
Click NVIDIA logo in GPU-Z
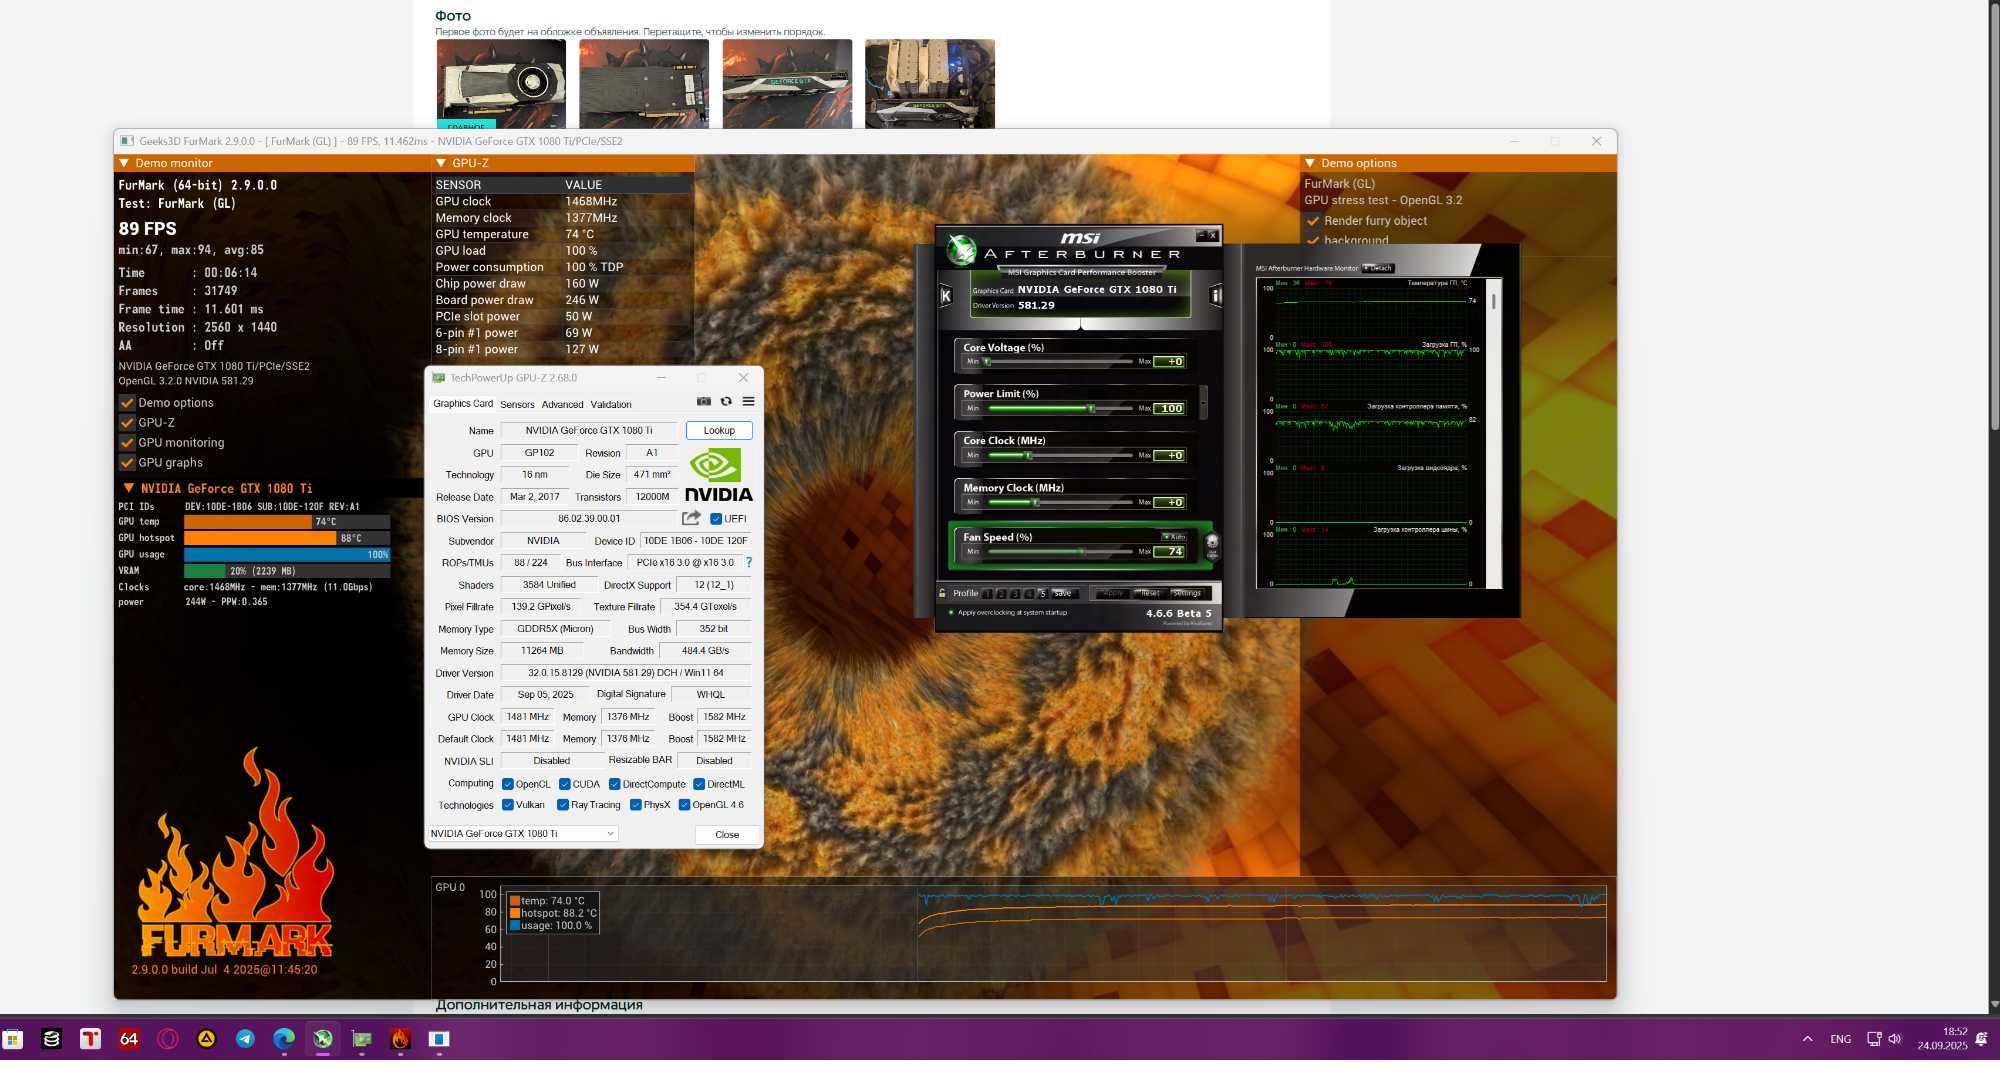[x=718, y=475]
